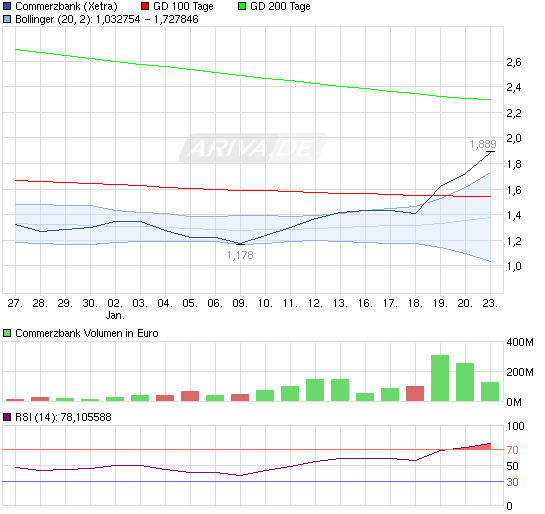Click the light blue Bollinger legend swatch
The width and height of the screenshot is (545, 514).
click(7, 19)
